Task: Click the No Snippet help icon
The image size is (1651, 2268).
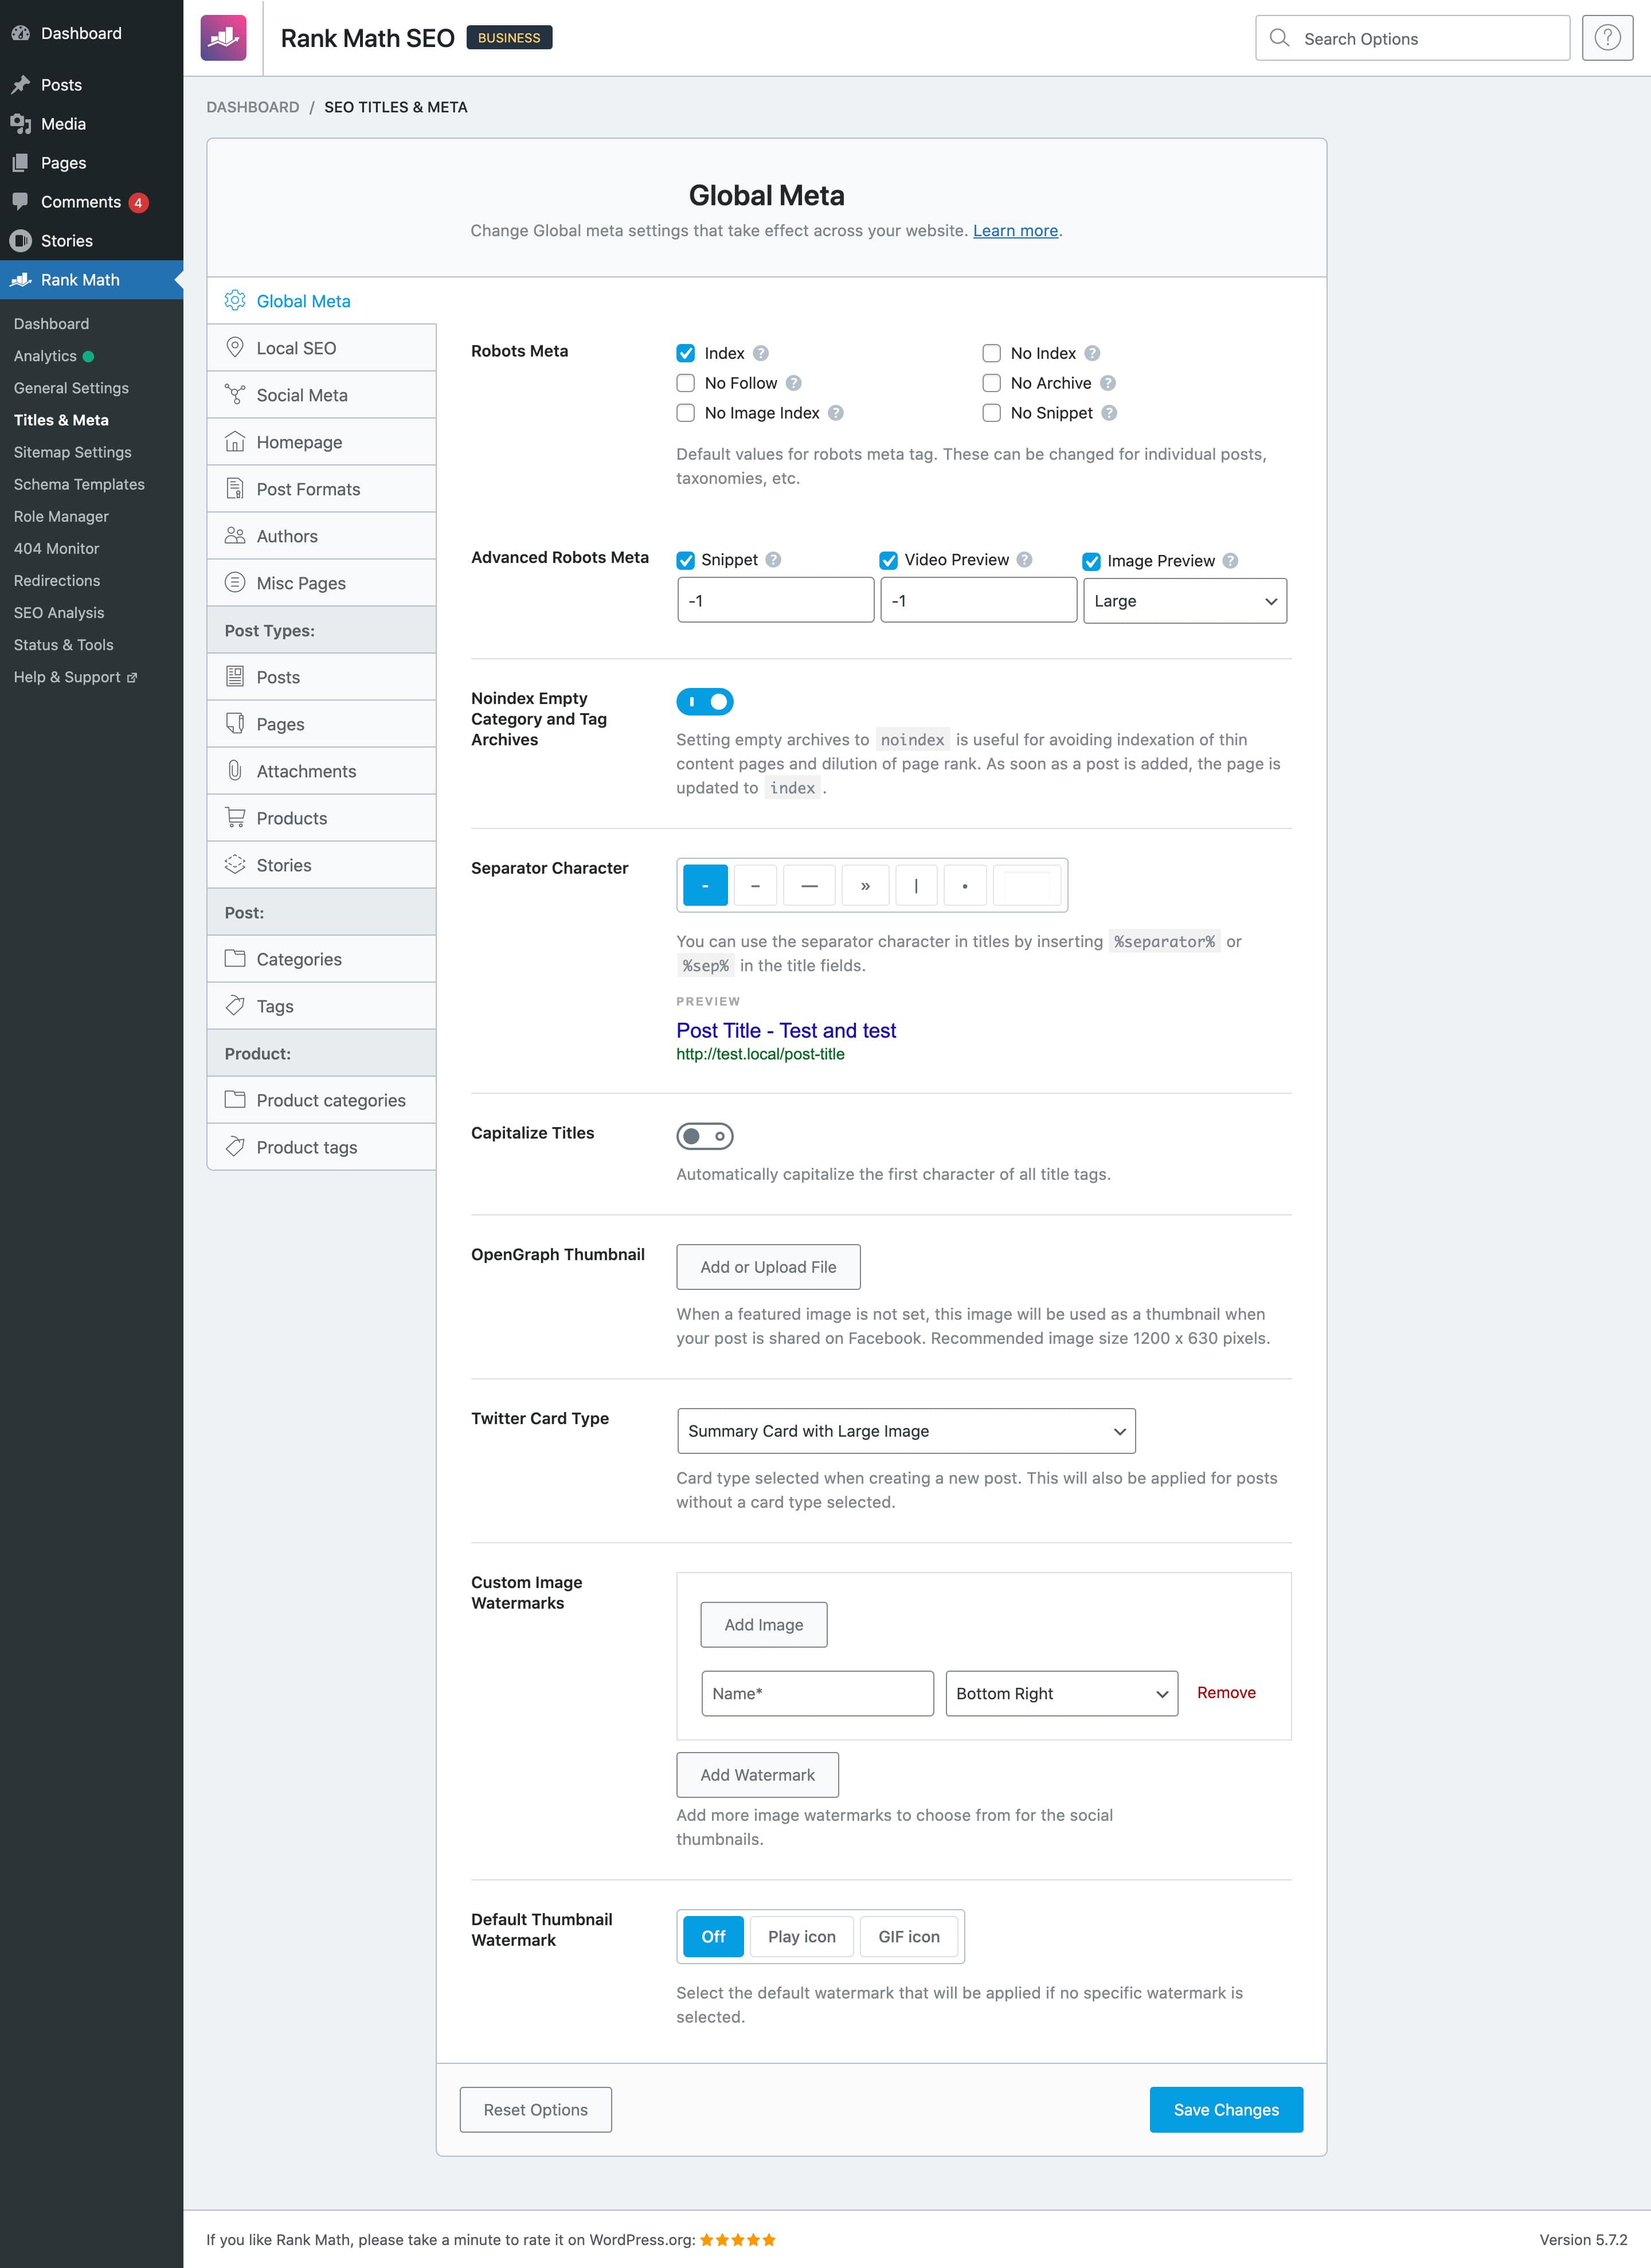Action: click(1109, 413)
